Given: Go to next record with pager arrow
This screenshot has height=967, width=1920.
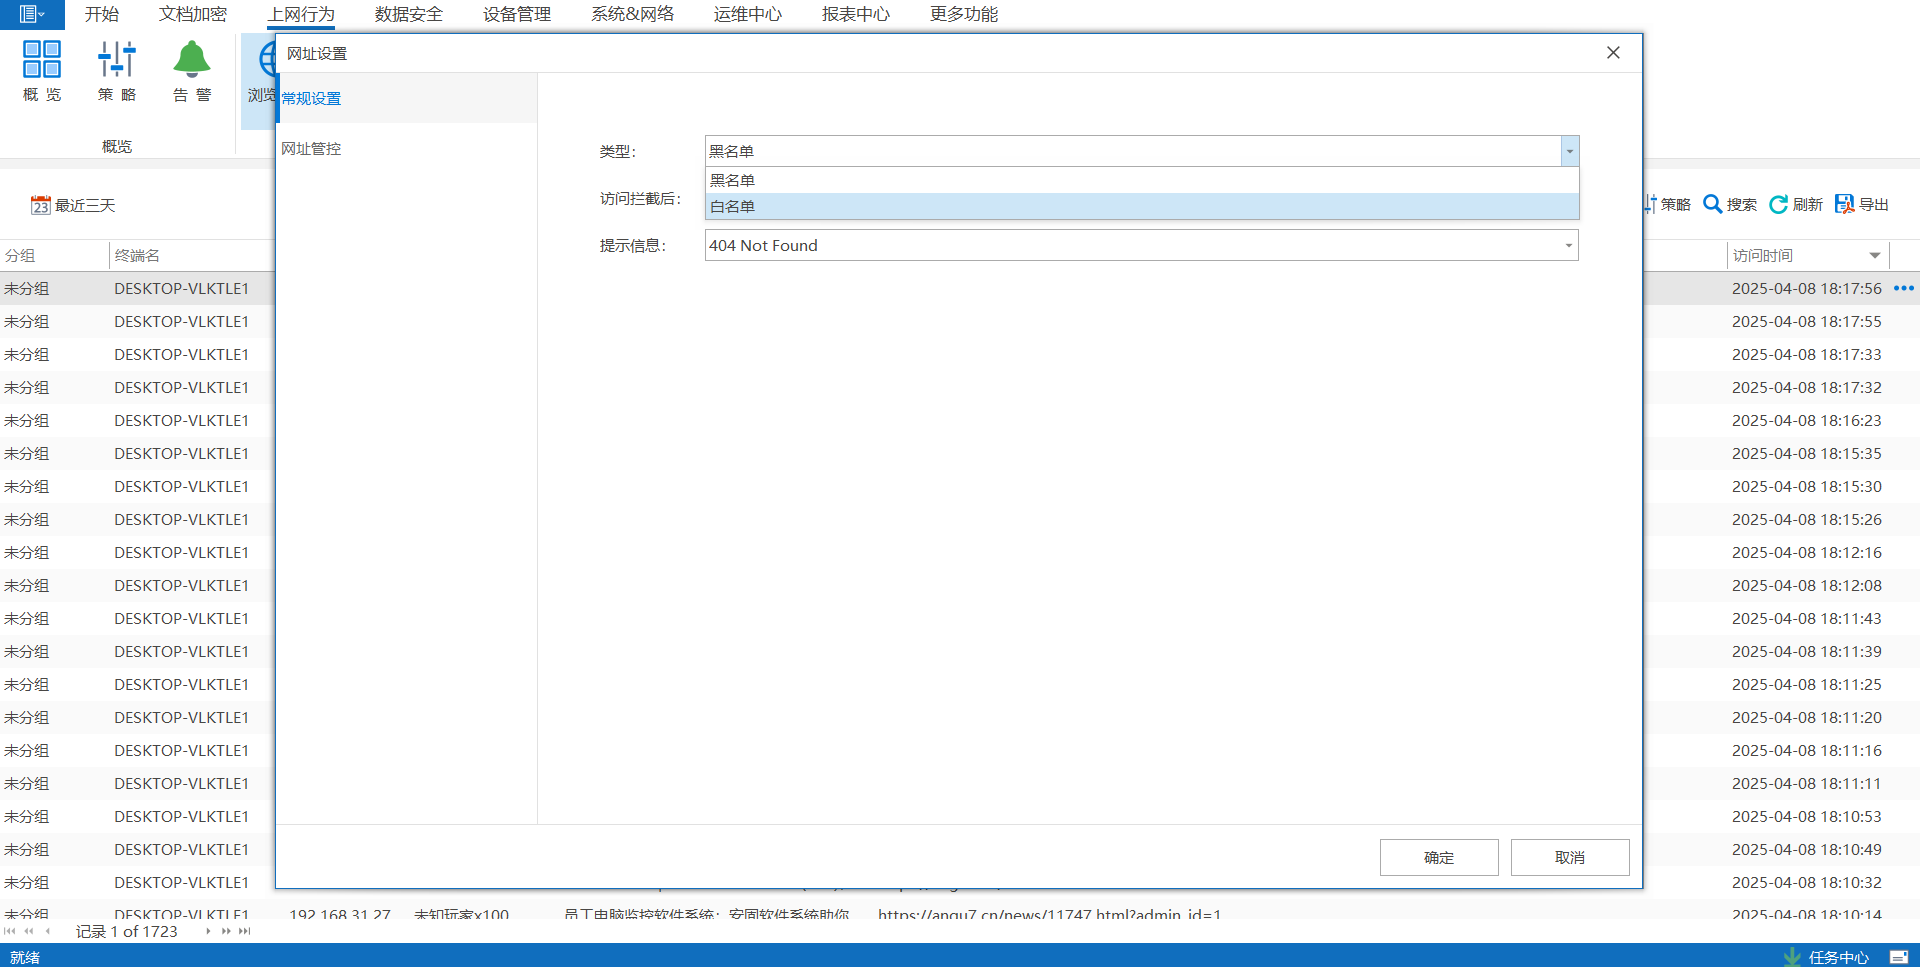Looking at the screenshot, I should 208,931.
